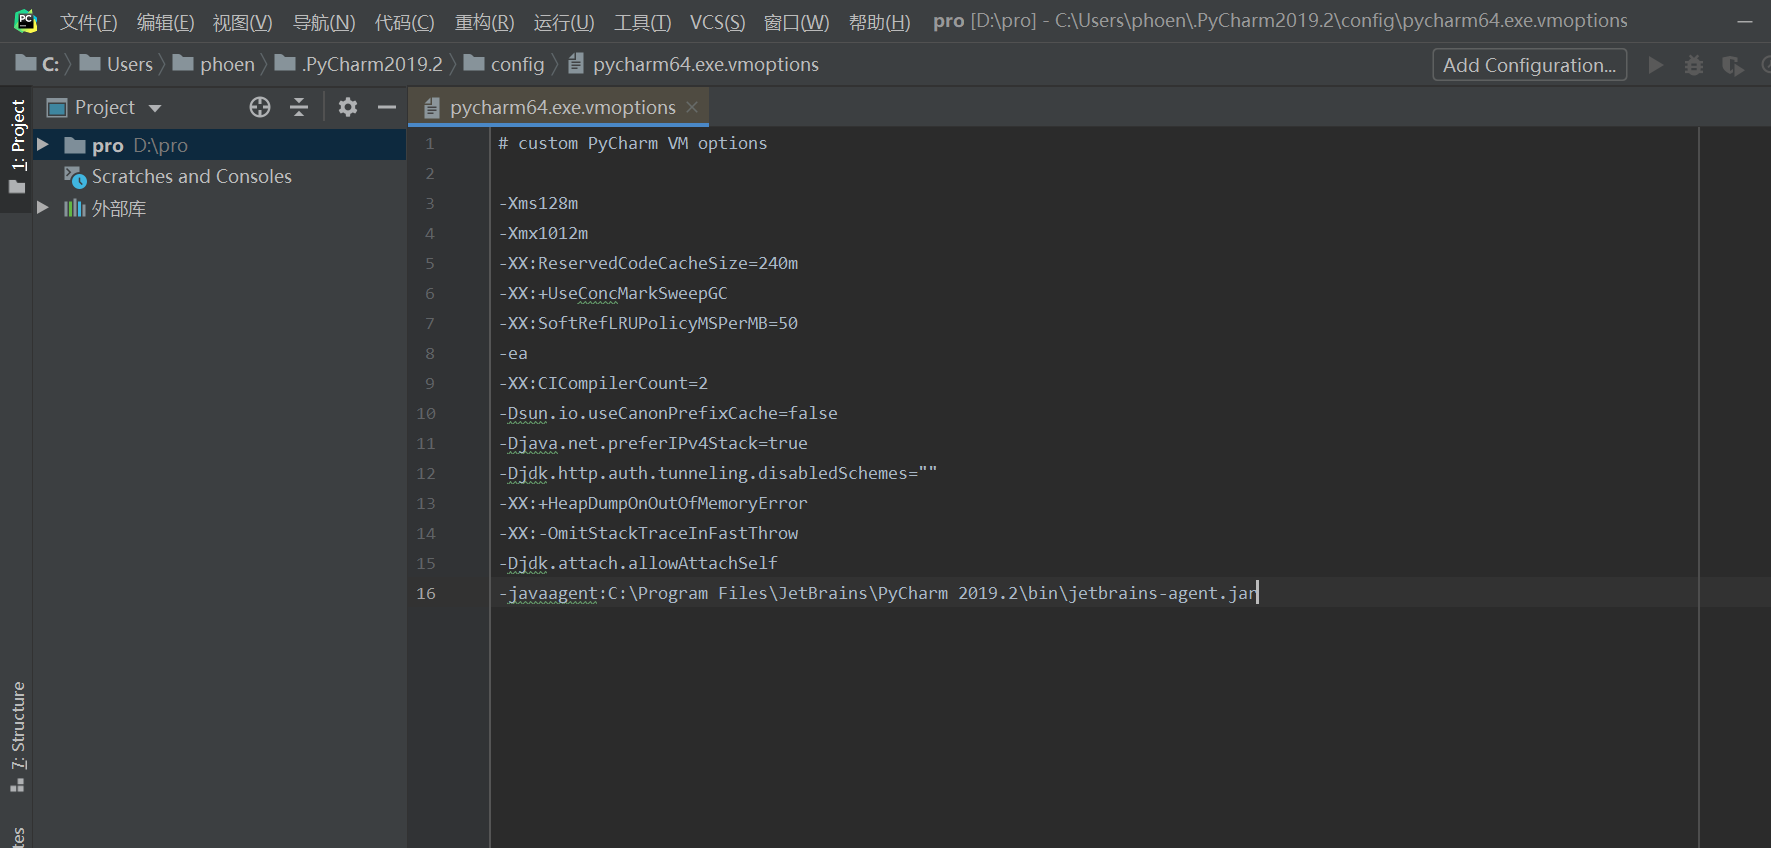The width and height of the screenshot is (1771, 848).
Task: Click the -Dsun.io.useCanonPrefixCache=false line
Action: [668, 413]
